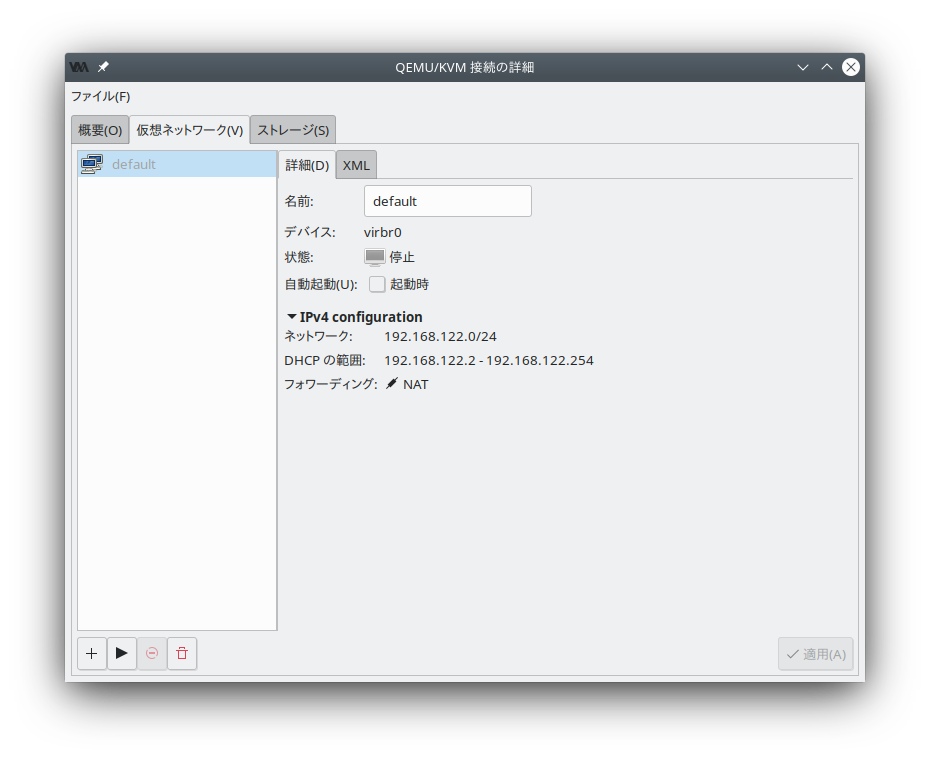Select the 仮想ネットワーク(V) tab
The image size is (930, 759).
click(190, 130)
